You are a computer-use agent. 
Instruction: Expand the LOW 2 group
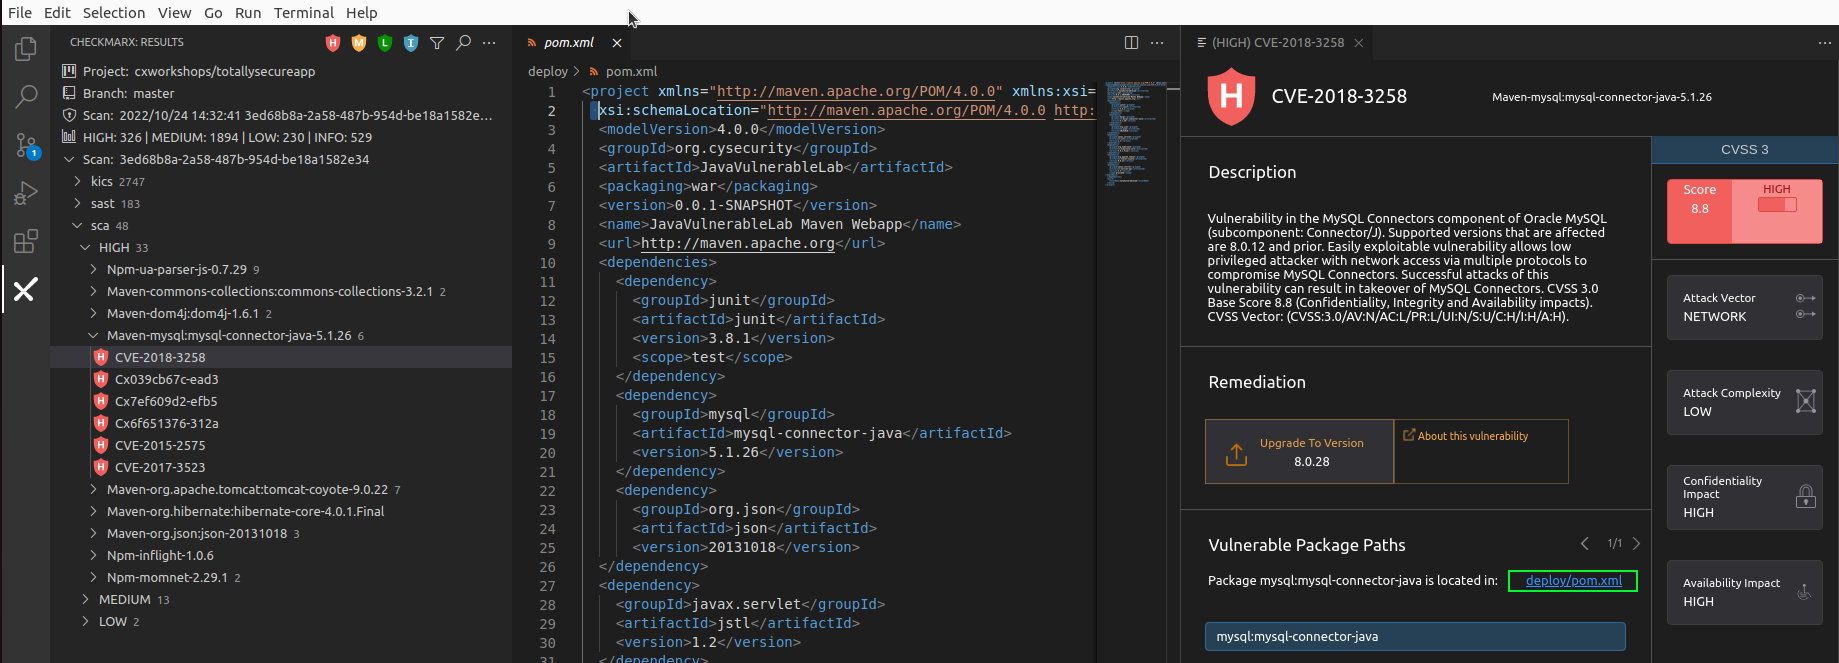tap(85, 621)
